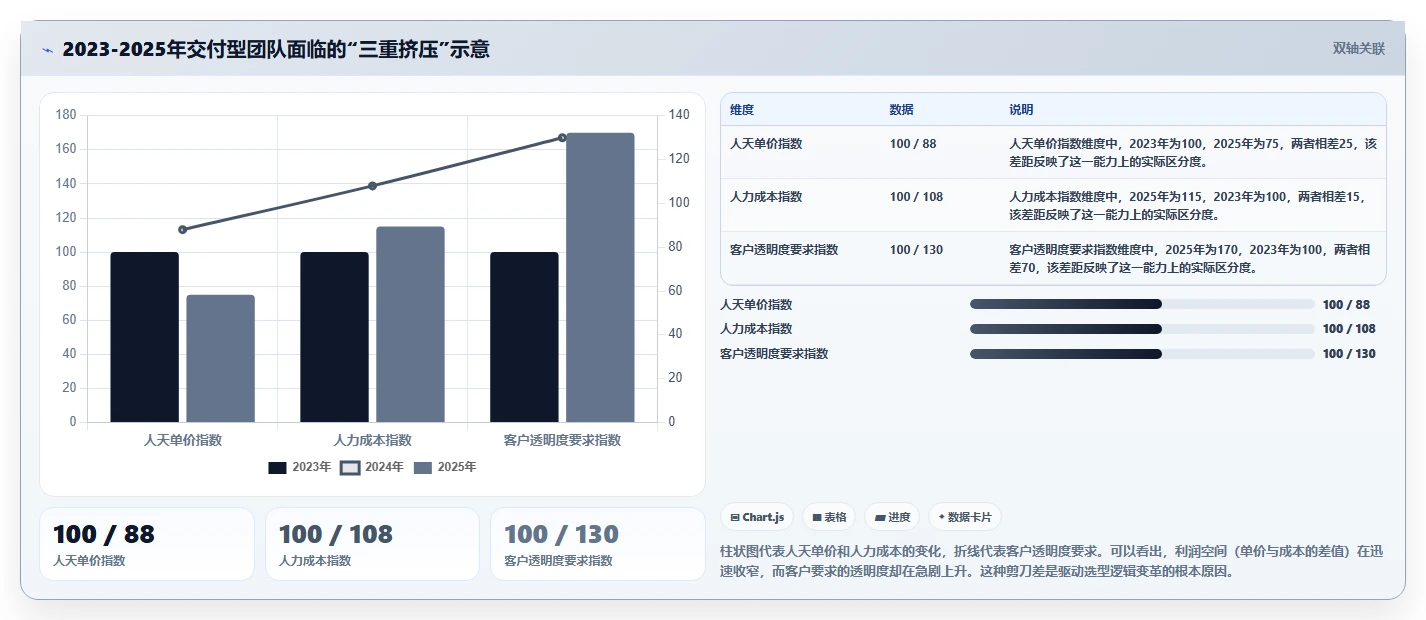
Task: Click the 说明 column header in the table
Action: coord(1021,110)
